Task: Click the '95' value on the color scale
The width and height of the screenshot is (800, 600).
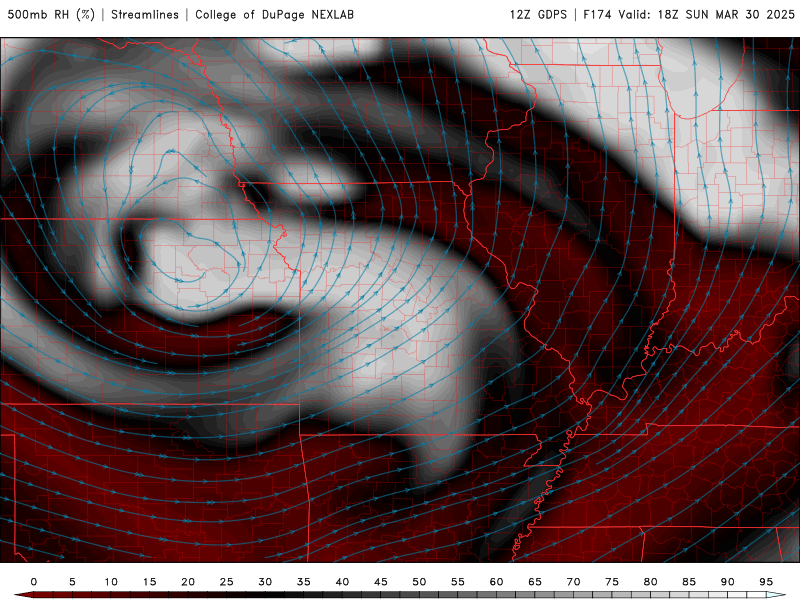Action: click(766, 582)
